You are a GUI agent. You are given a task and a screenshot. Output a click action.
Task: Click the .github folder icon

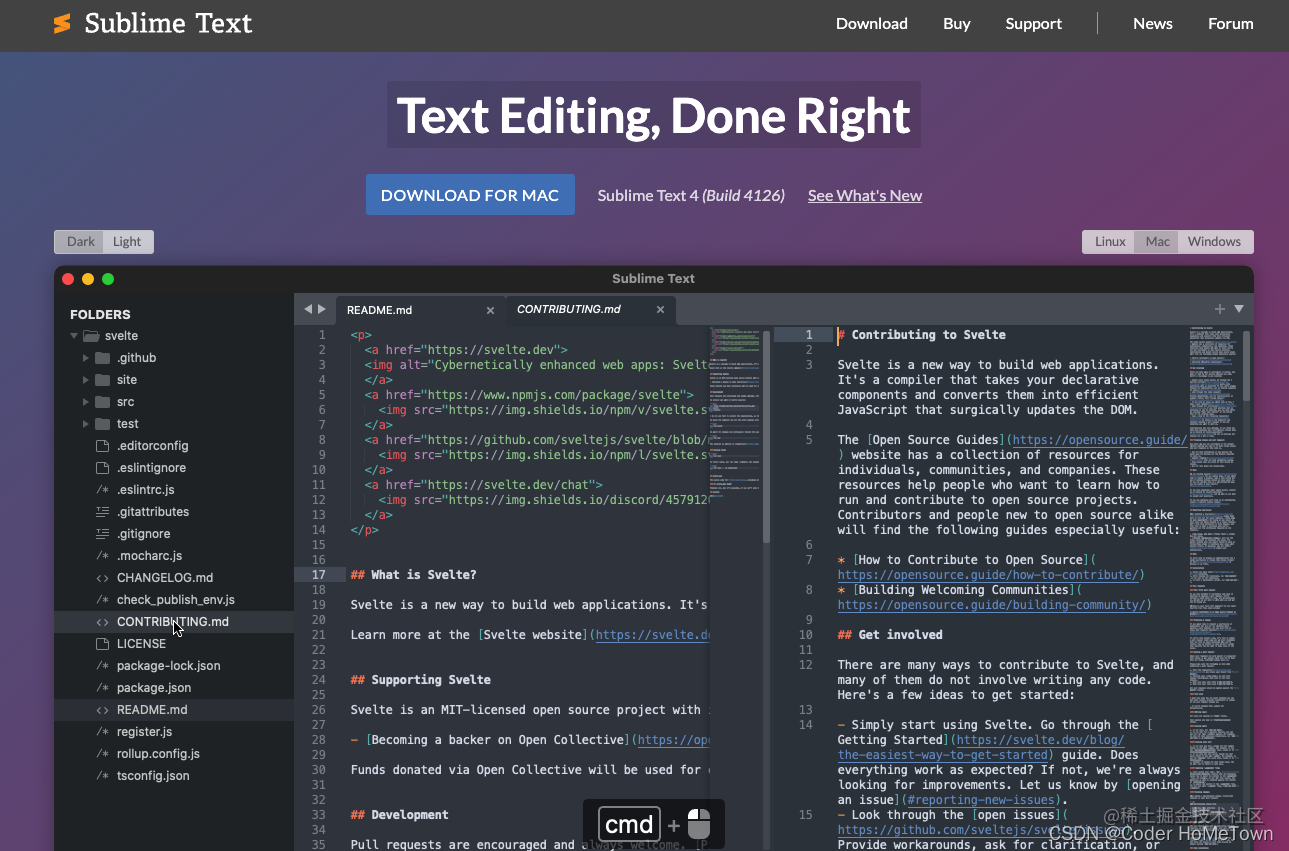[102, 358]
